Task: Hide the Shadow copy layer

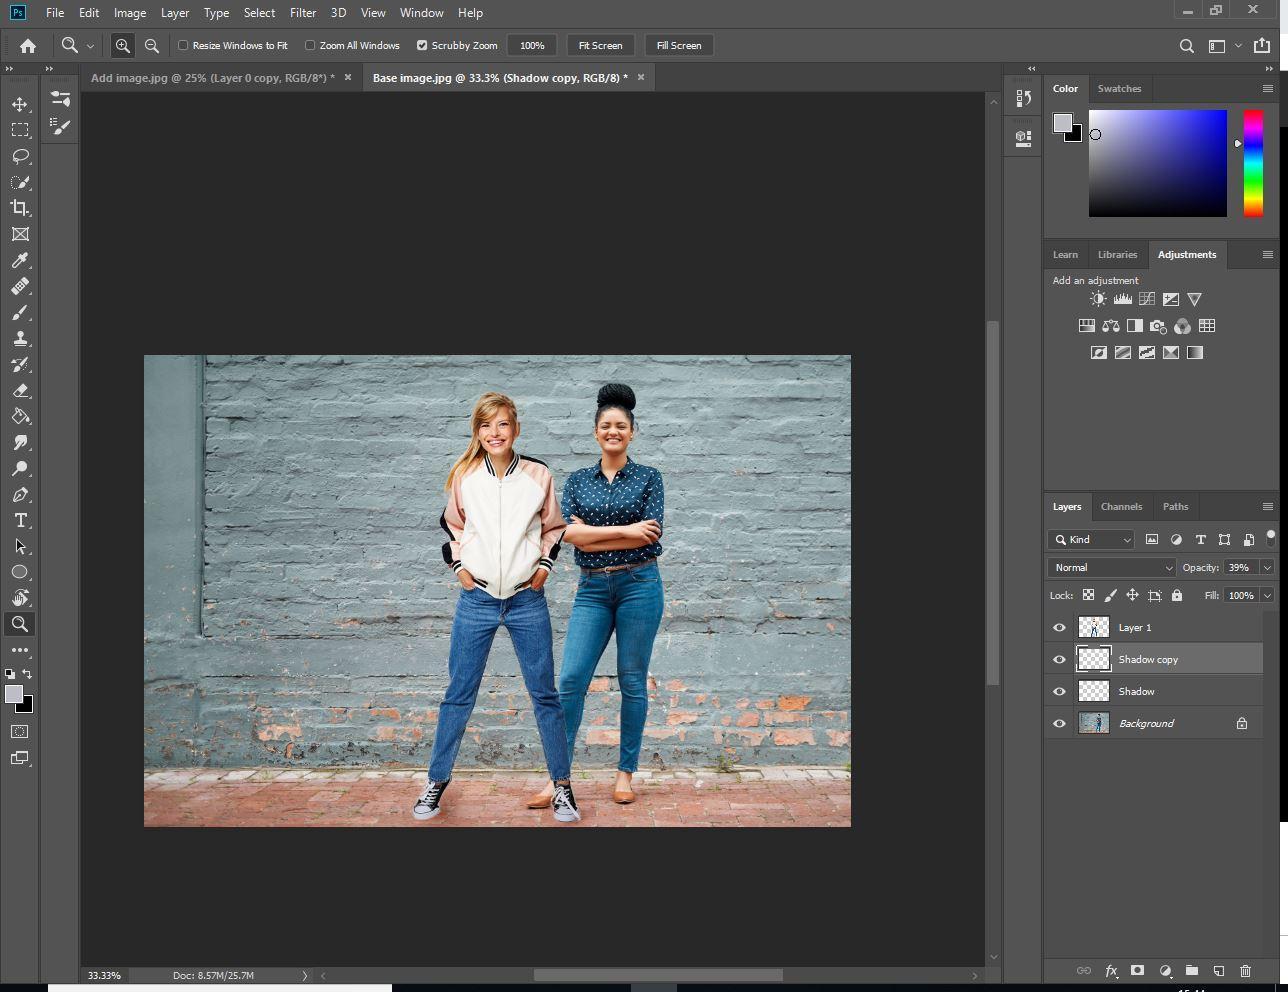Action: tap(1059, 659)
